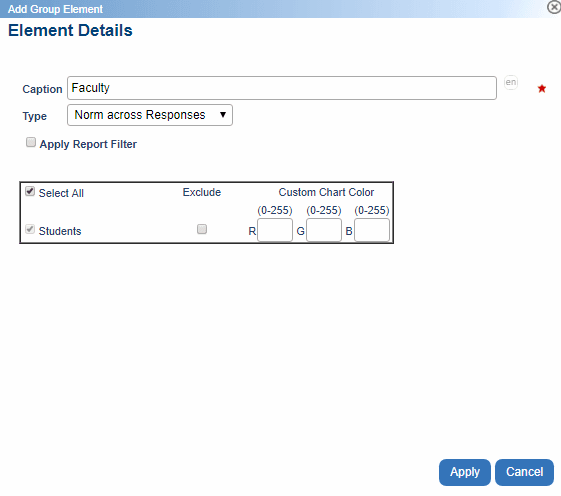Toggle the Students row checkbox

point(30,229)
